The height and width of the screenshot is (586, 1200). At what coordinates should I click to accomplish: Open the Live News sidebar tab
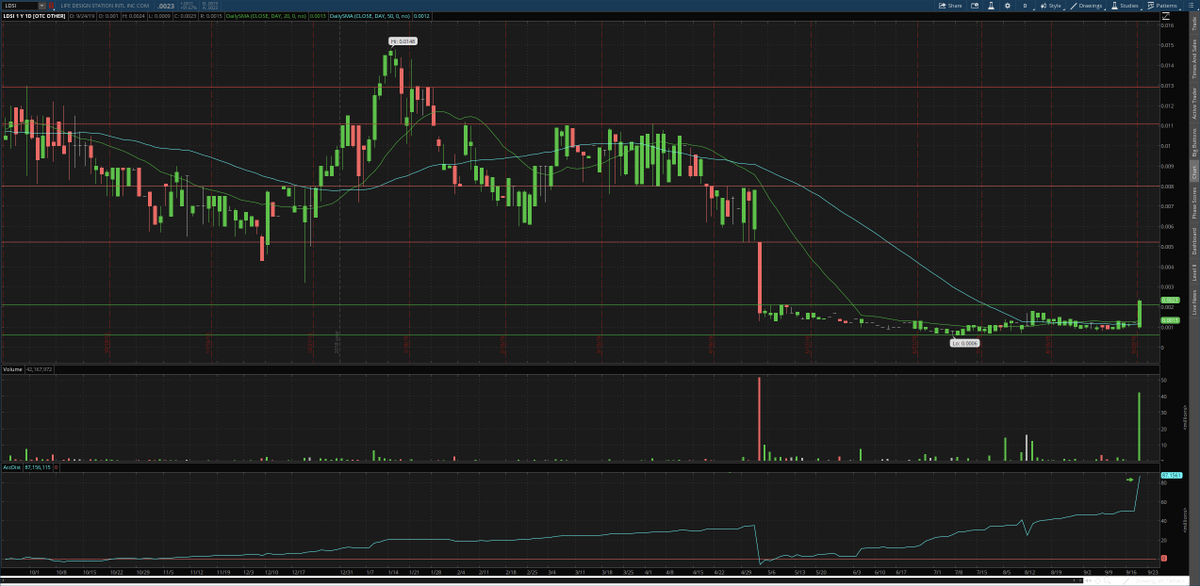[x=1194, y=304]
